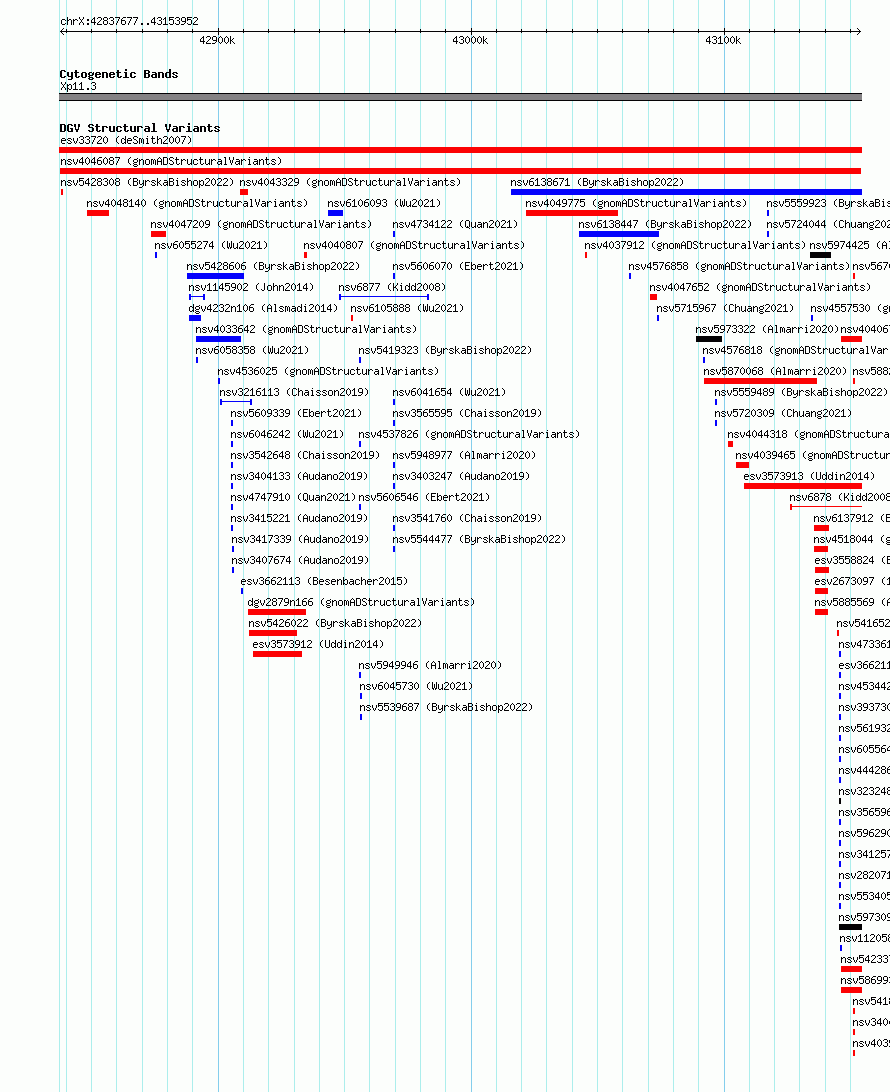Open variant nsv4047209 label
The image size is (890, 1092).
coord(261,224)
